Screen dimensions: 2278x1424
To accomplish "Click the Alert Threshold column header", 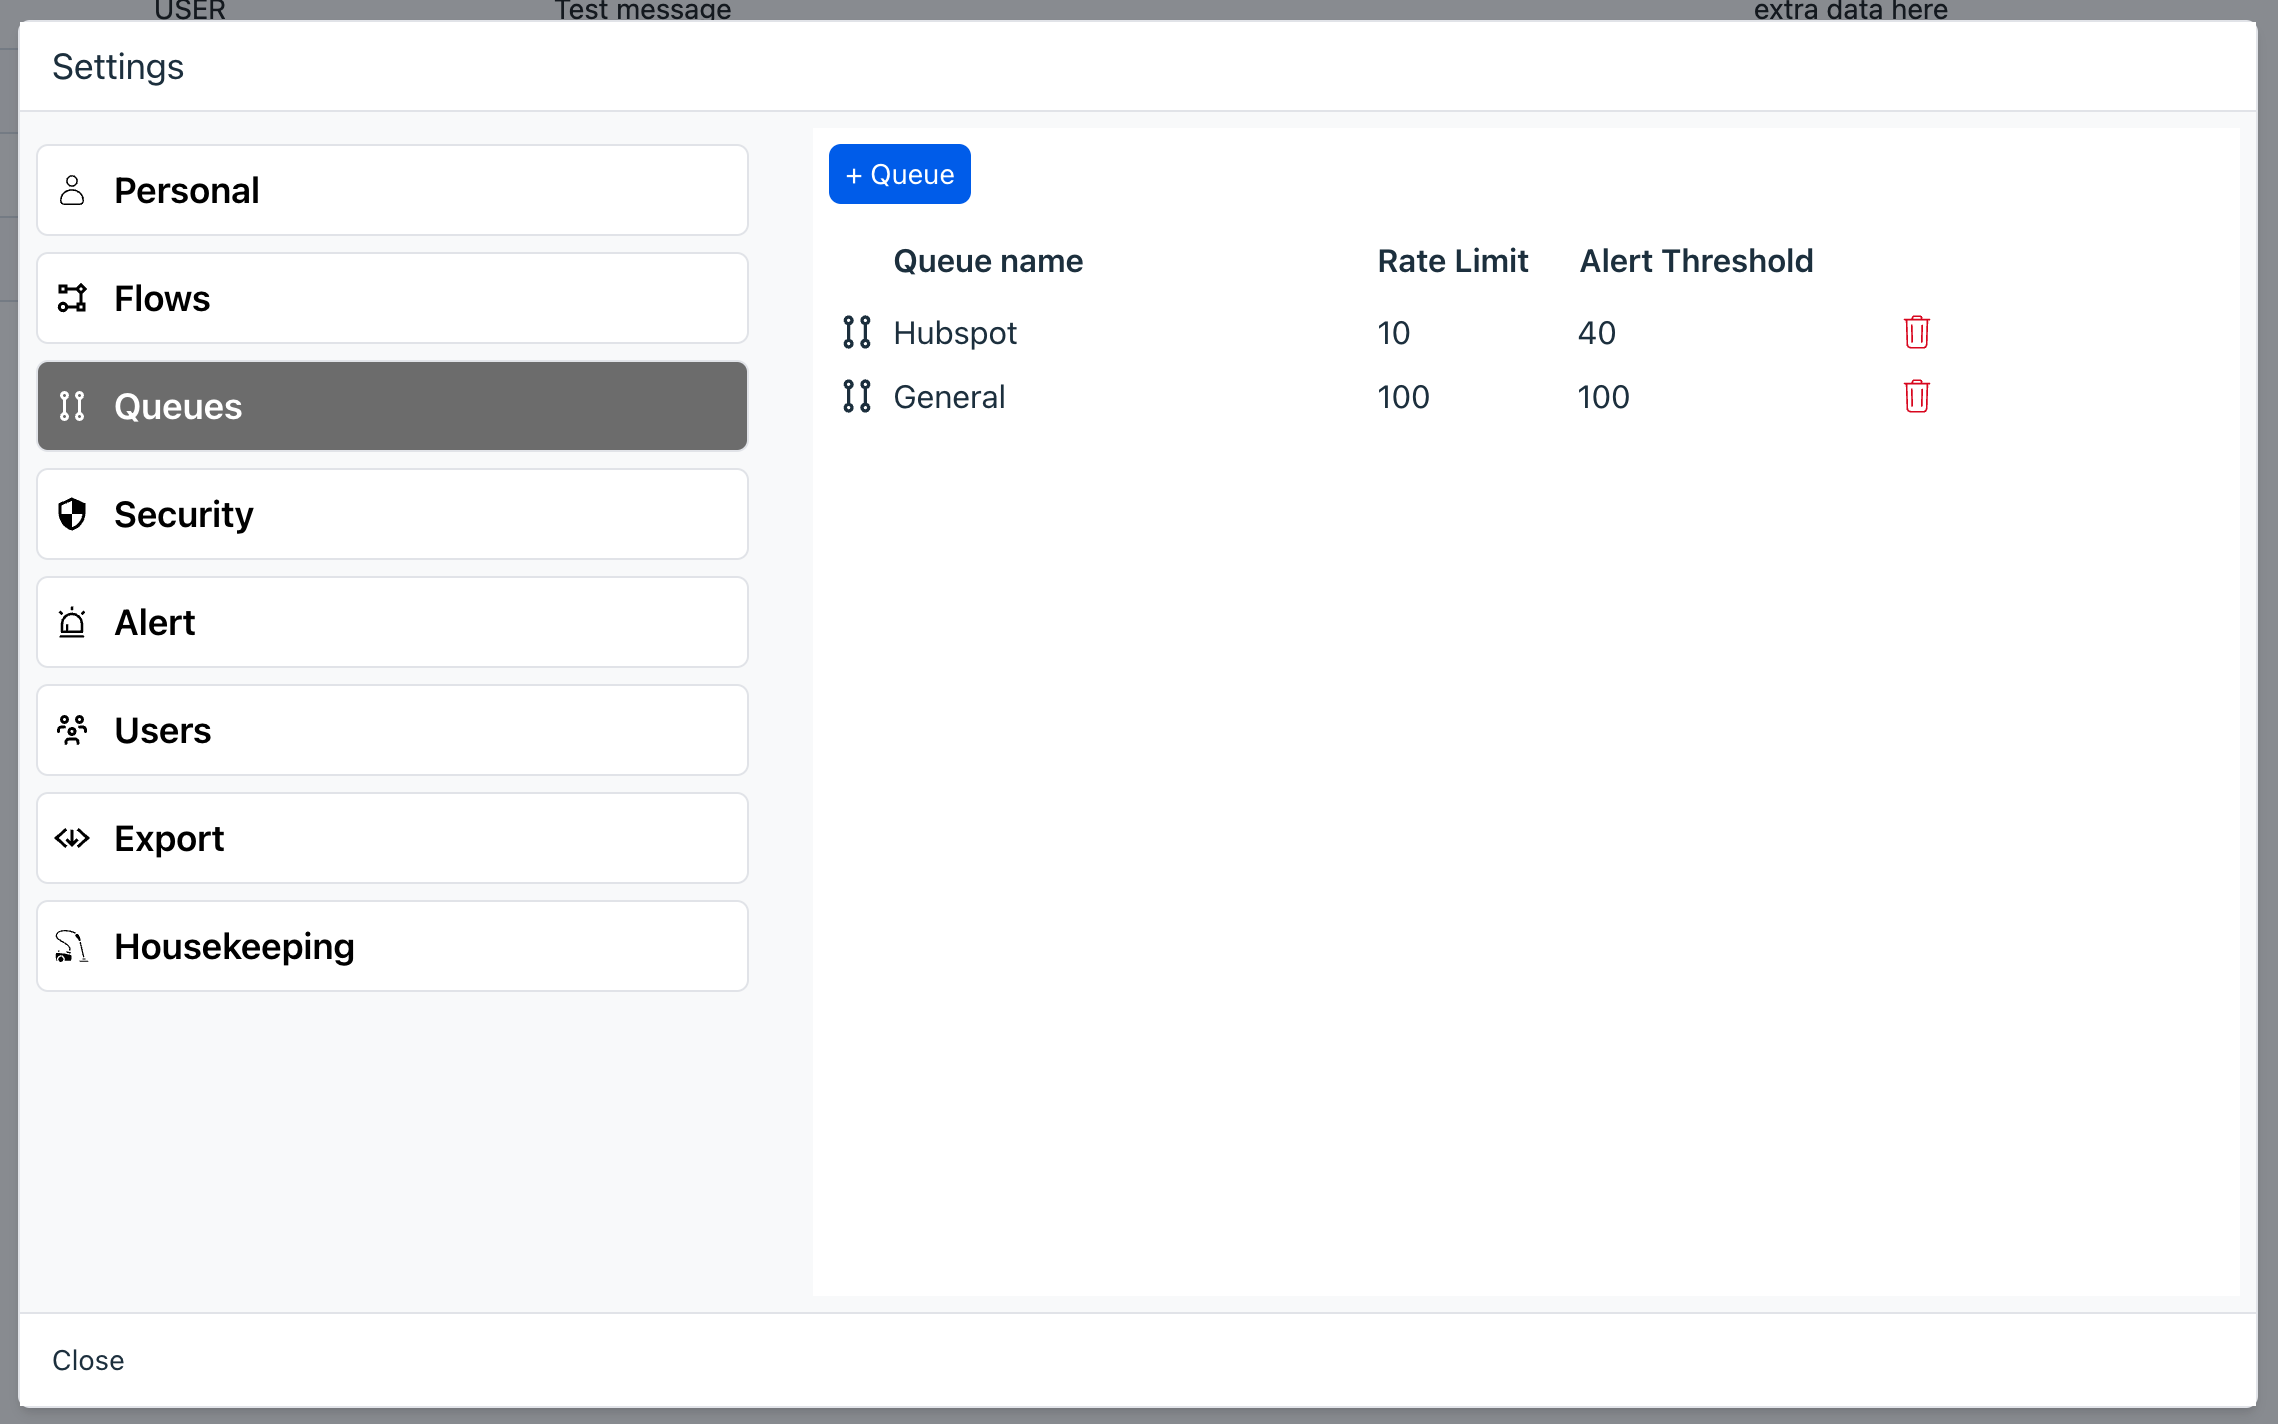I will point(1695,261).
